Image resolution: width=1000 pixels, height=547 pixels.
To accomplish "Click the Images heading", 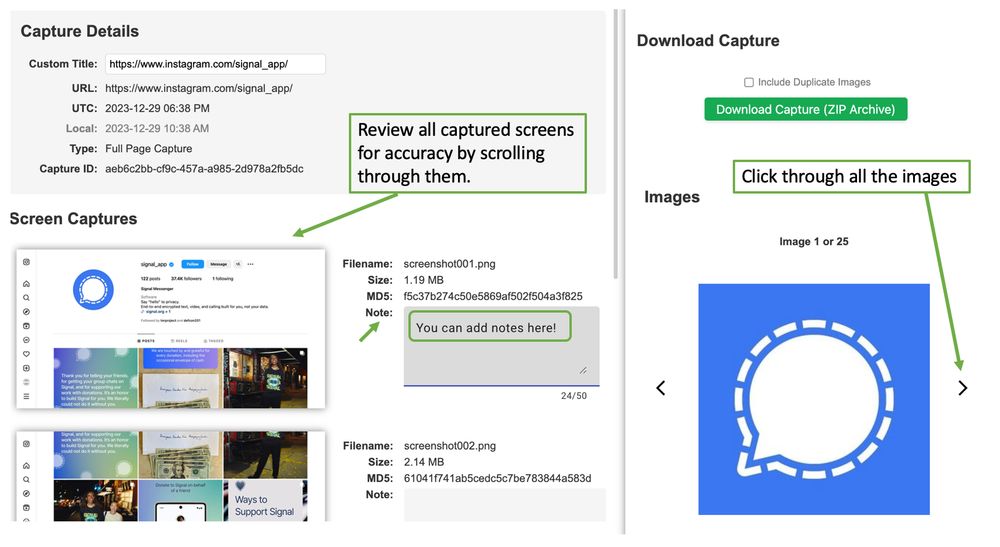I will tap(672, 197).
